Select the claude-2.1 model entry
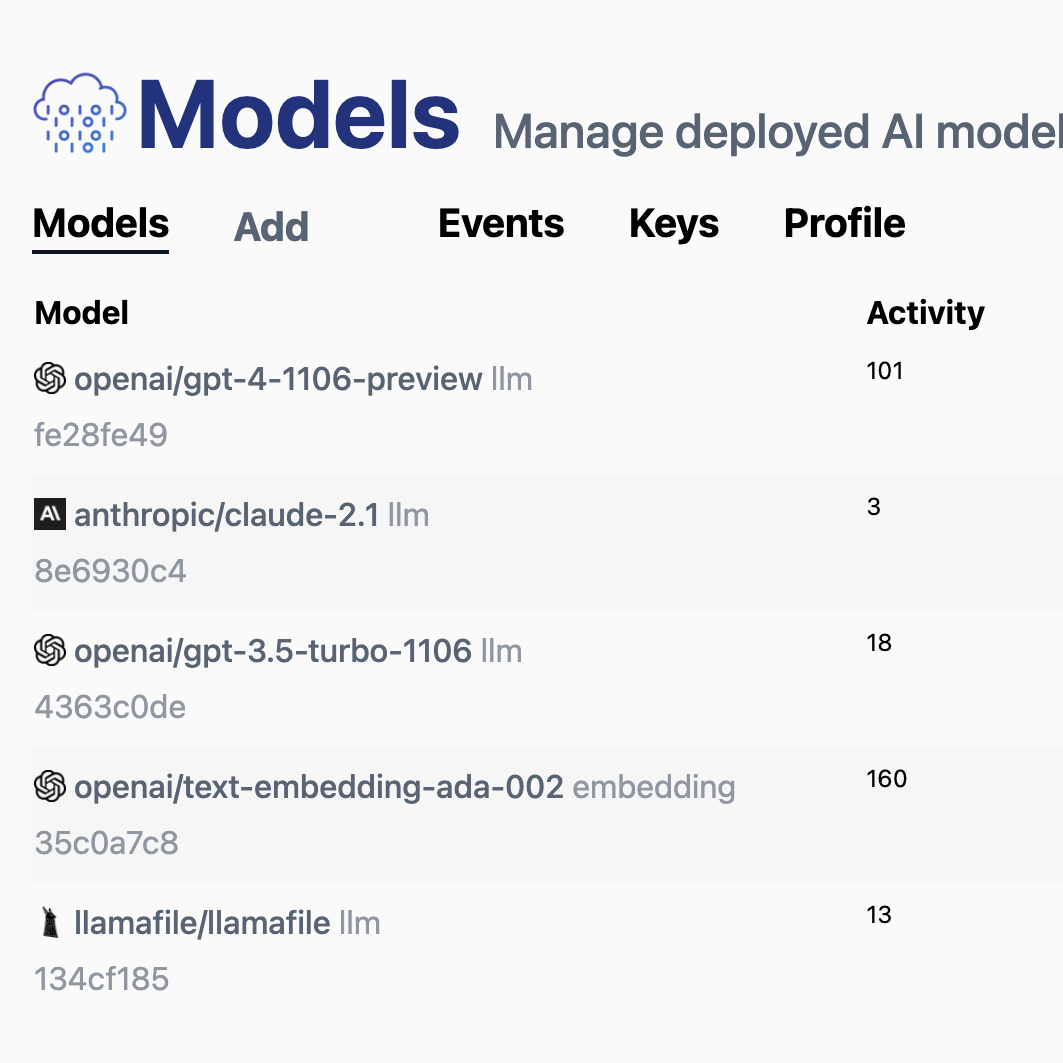This screenshot has height=1063, width=1063. (226, 515)
